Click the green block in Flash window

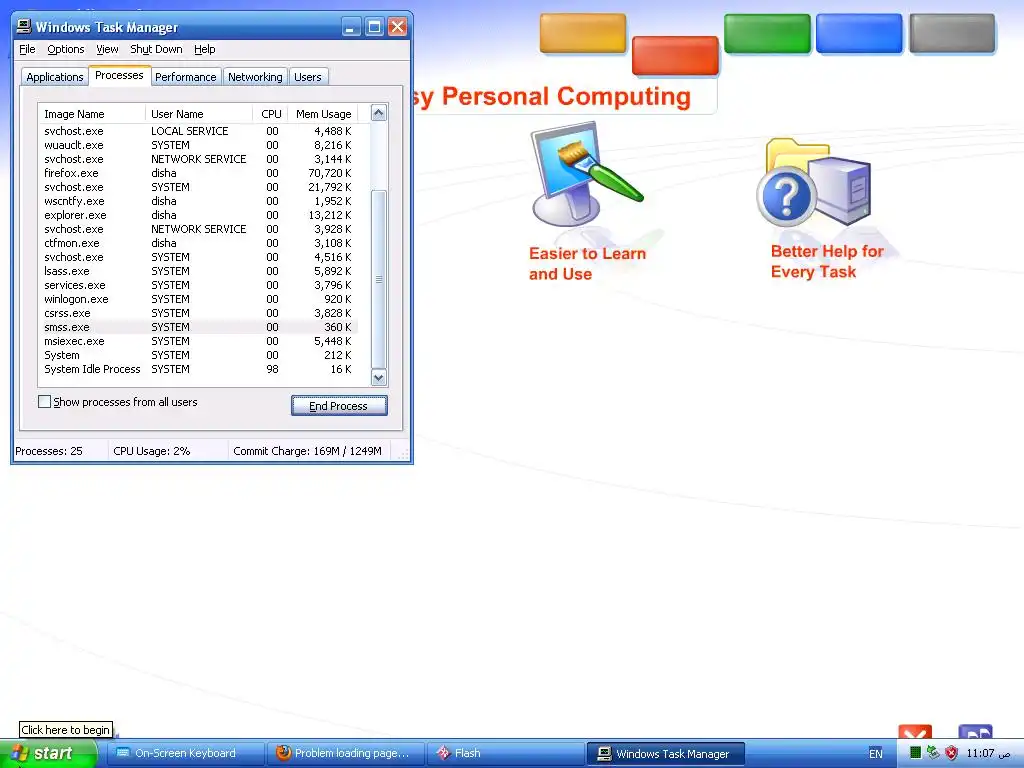[x=767, y=33]
